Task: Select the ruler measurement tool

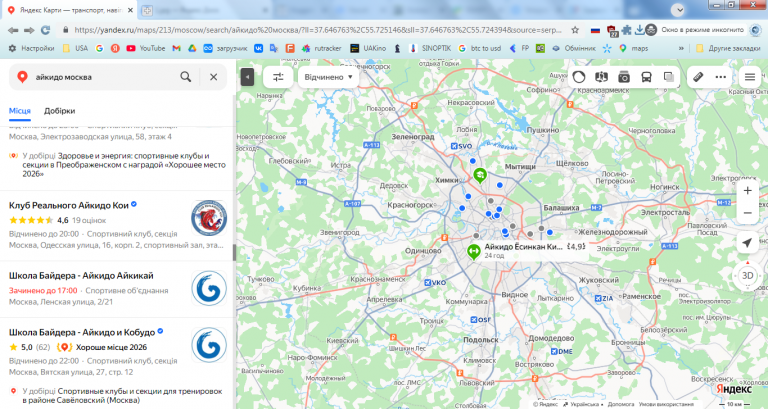Action: point(698,77)
